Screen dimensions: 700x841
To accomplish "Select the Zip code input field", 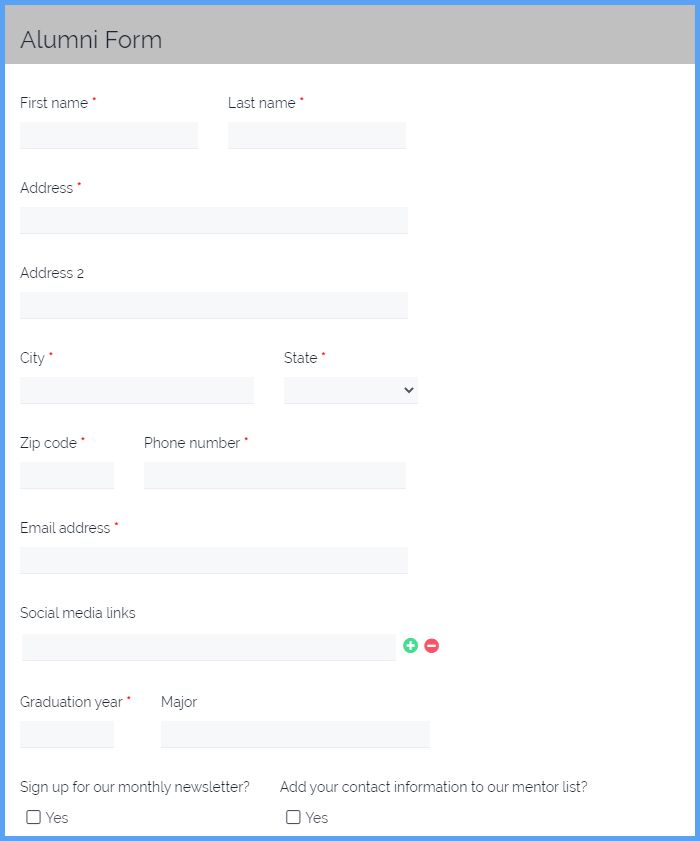I will coord(67,475).
